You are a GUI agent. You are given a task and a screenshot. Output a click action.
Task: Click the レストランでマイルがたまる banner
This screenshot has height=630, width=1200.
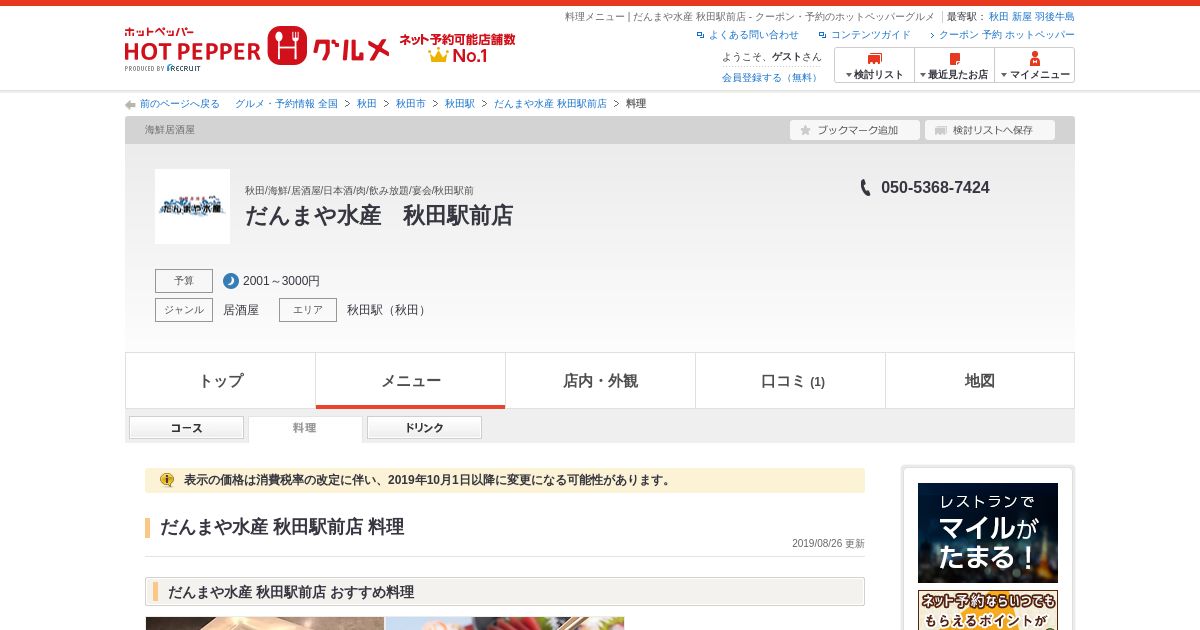988,533
